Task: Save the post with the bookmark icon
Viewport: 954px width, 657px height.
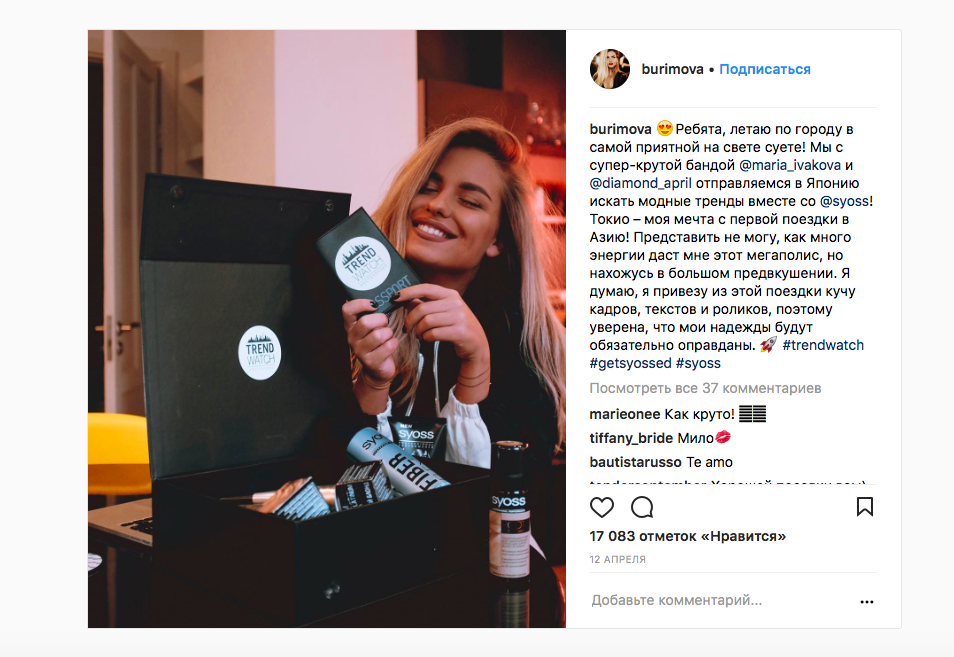Action: coord(865,507)
